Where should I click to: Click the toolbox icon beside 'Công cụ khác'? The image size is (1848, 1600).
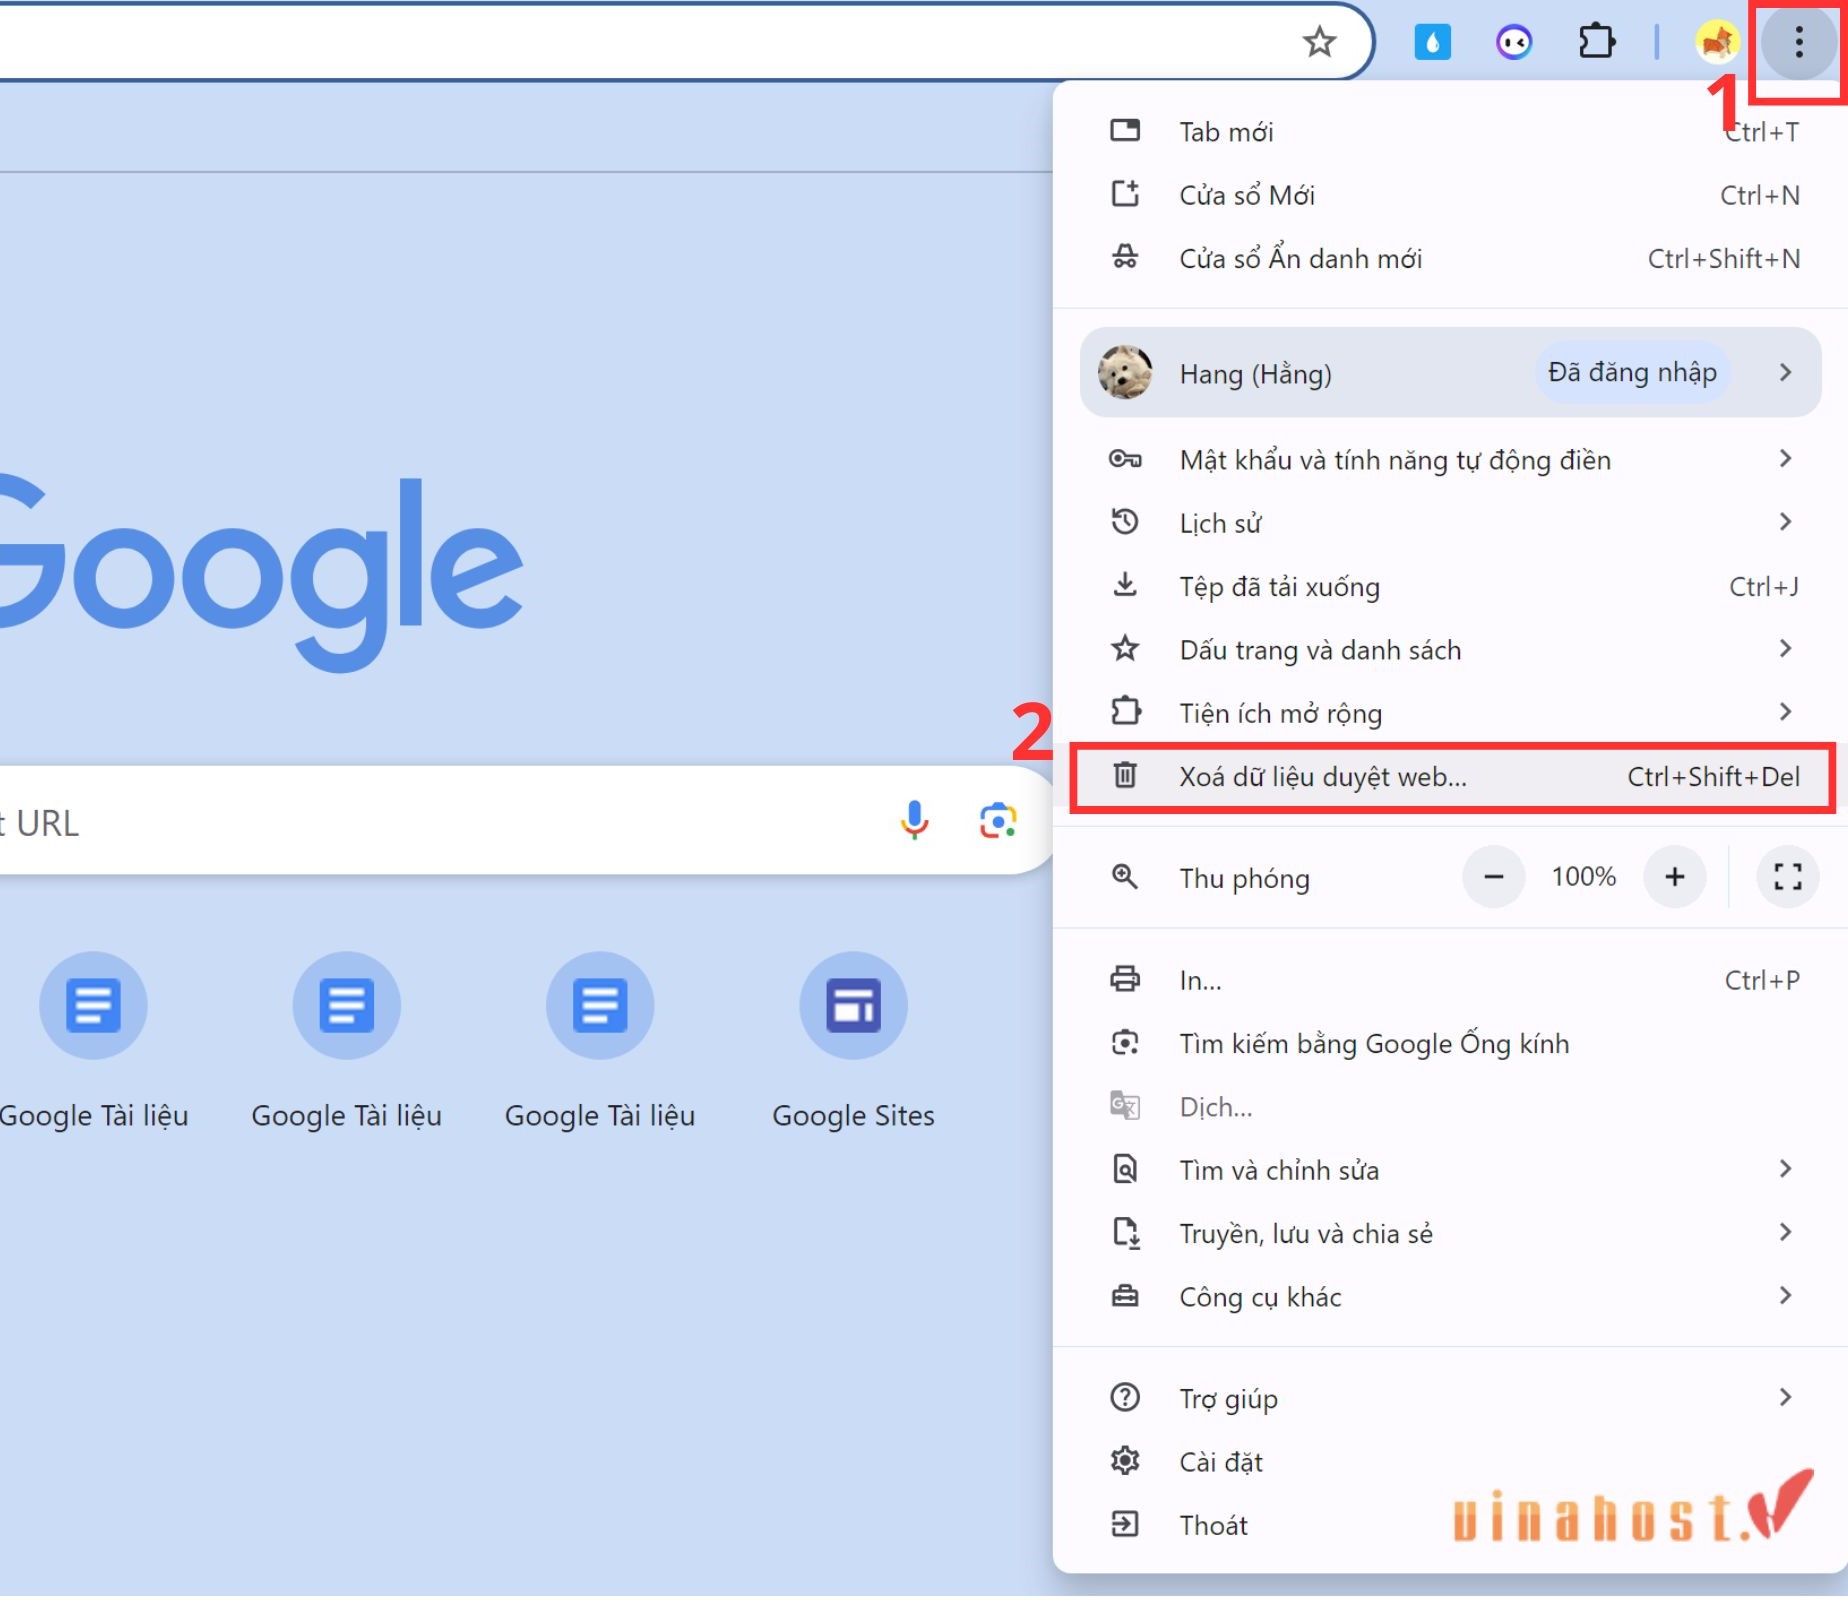coord(1125,1296)
